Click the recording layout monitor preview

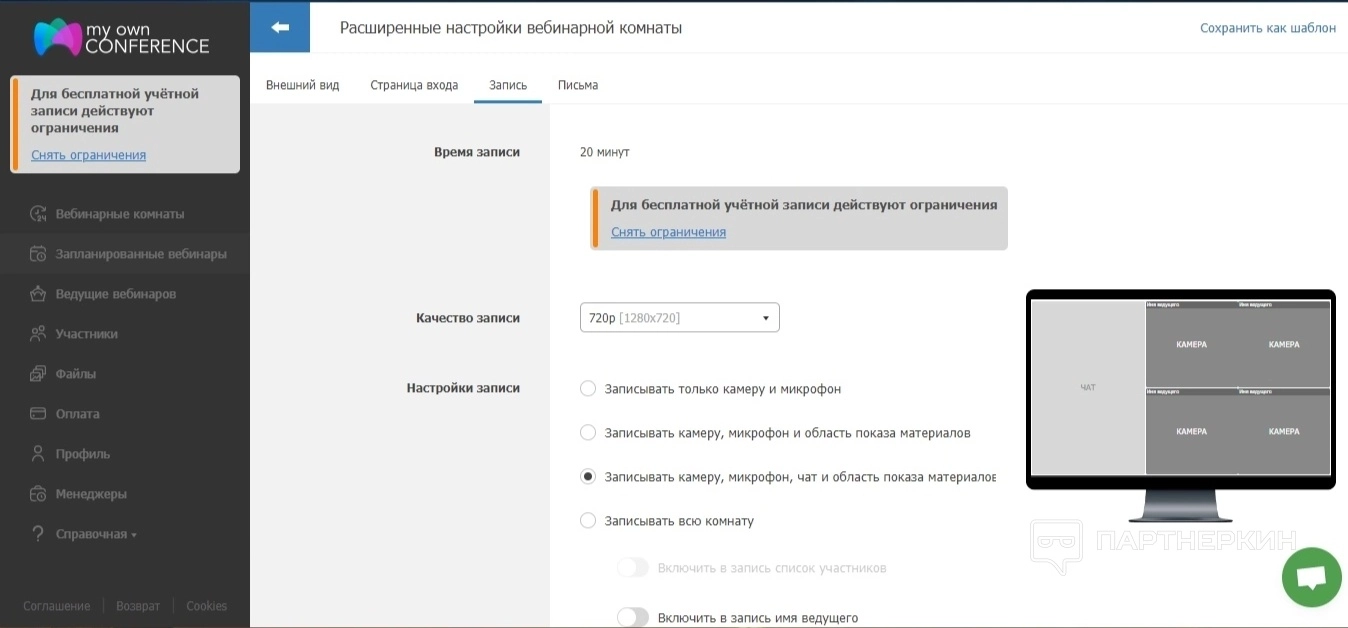click(x=1180, y=390)
